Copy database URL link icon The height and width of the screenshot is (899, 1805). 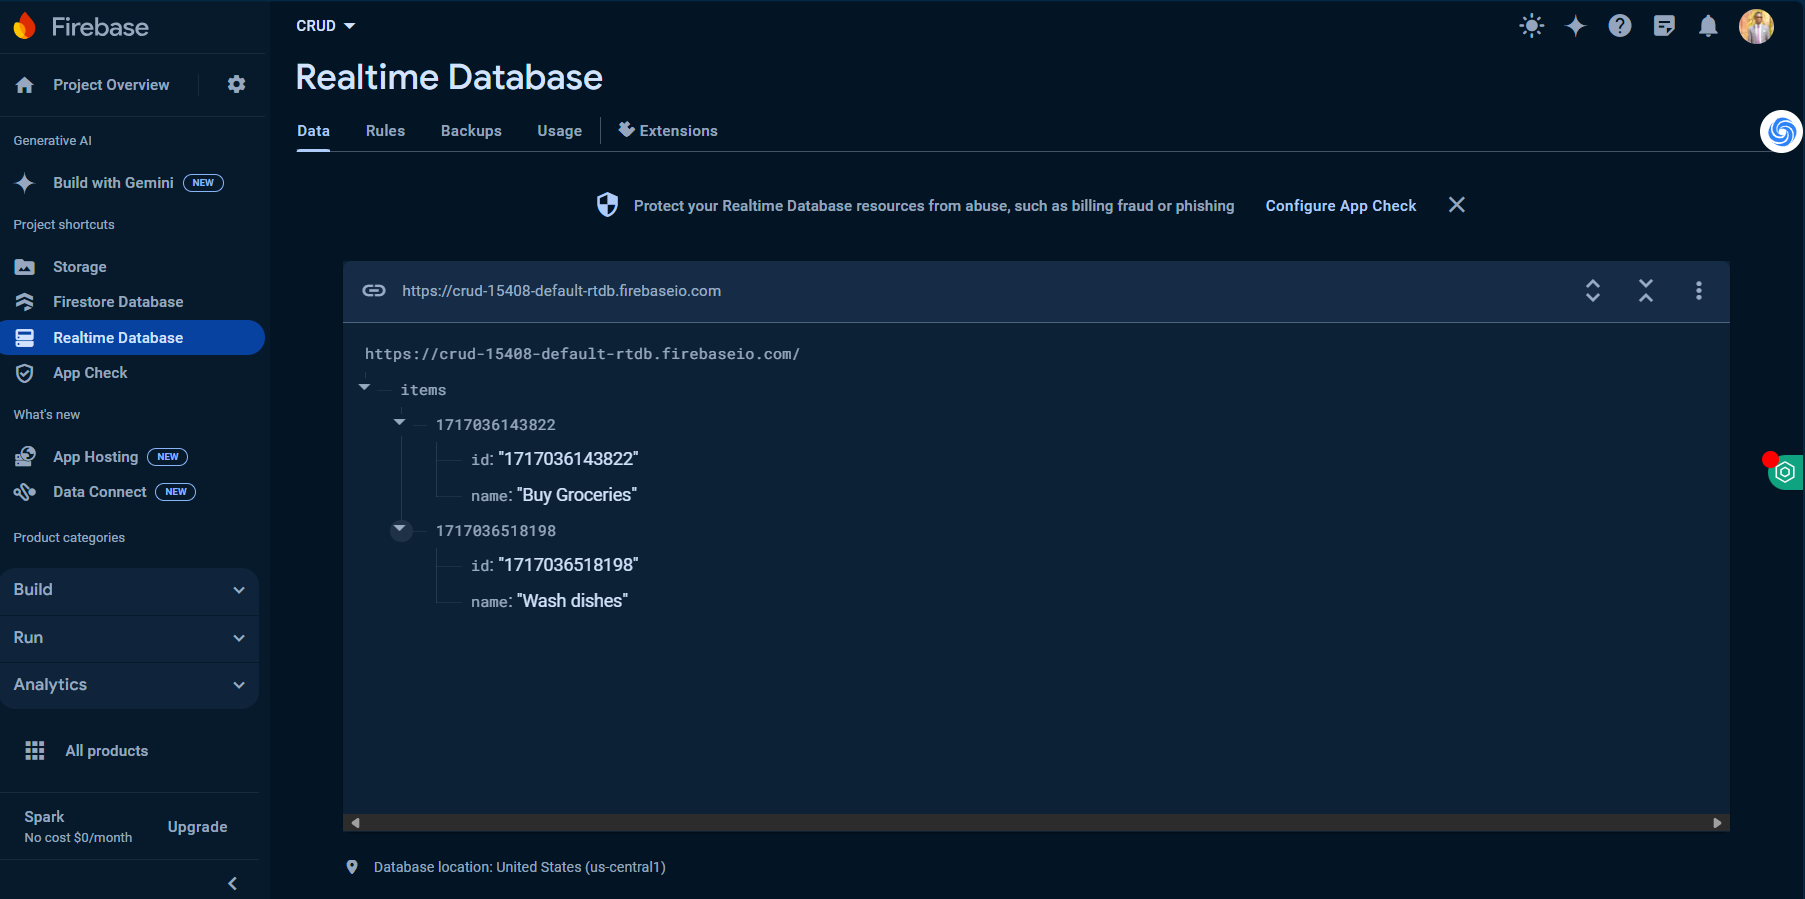[374, 291]
